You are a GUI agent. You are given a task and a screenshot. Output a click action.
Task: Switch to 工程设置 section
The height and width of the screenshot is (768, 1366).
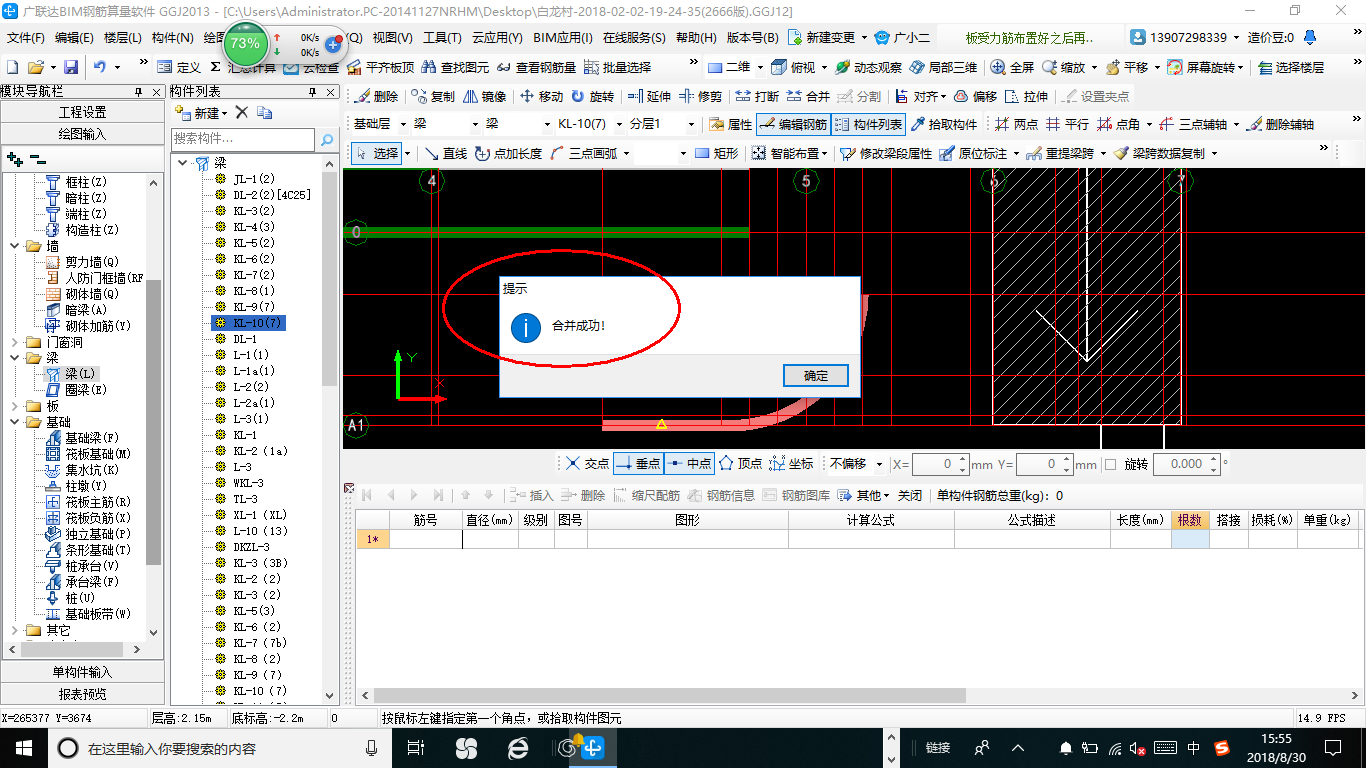coord(82,112)
